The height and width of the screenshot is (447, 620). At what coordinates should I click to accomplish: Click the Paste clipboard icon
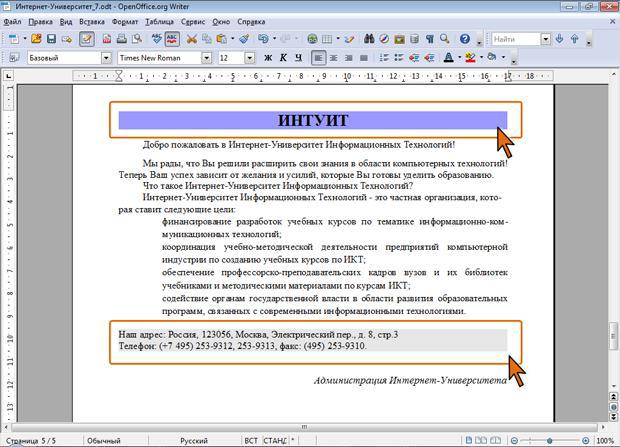(x=221, y=39)
